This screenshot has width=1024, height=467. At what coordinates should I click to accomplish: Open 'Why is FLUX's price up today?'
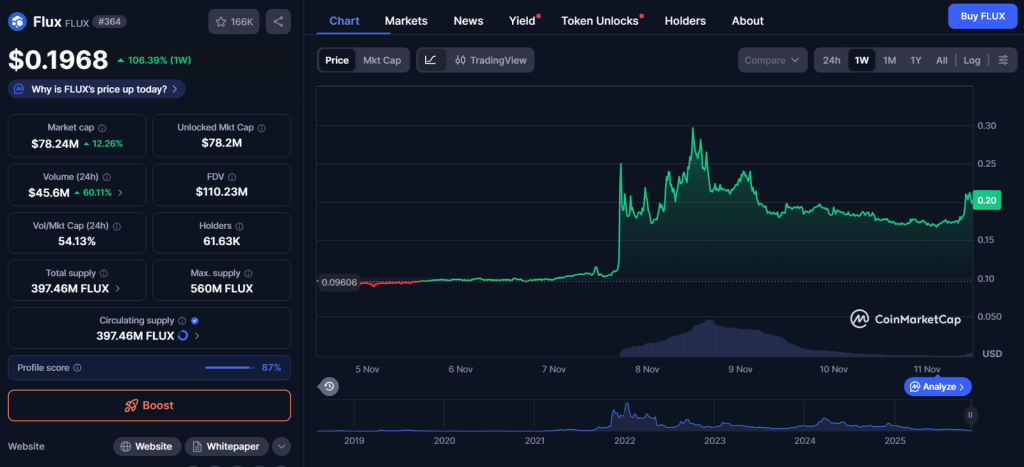(97, 89)
